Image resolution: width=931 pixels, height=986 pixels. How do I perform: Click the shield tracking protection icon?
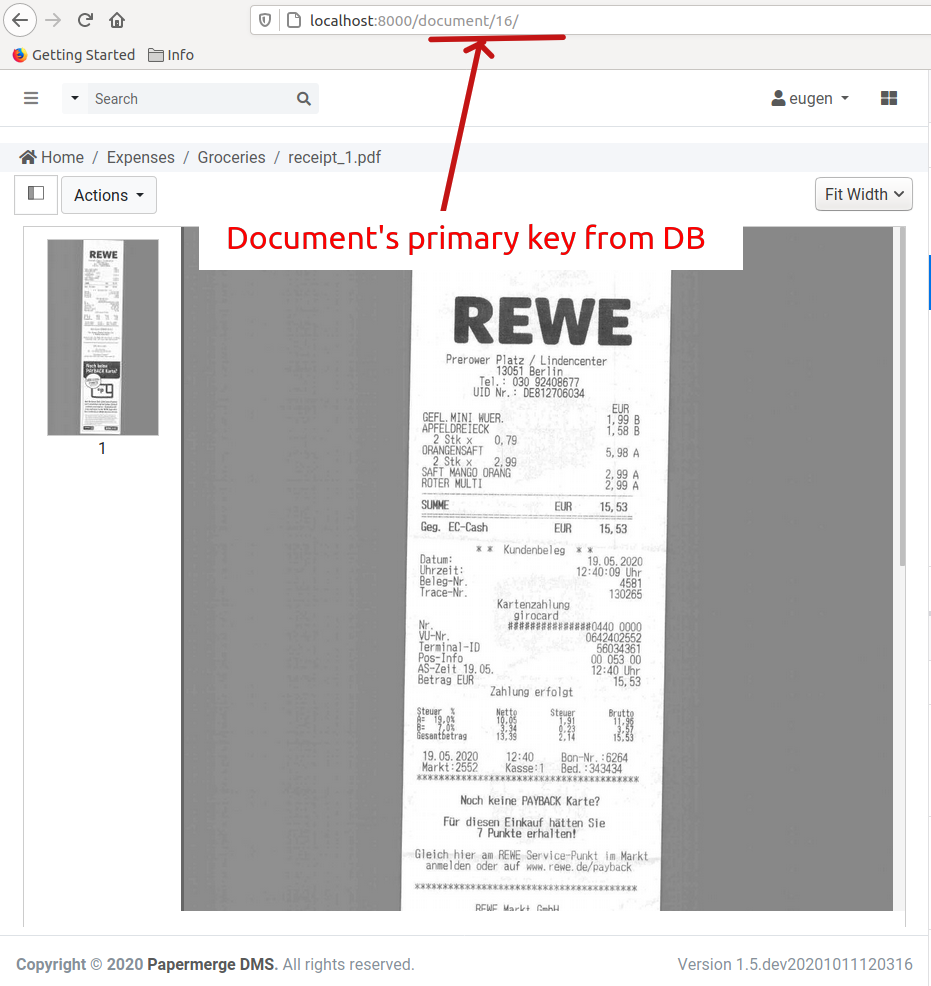tap(265, 20)
